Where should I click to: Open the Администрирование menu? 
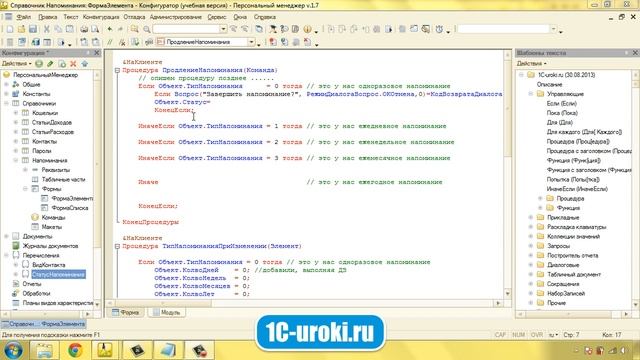[x=176, y=17]
